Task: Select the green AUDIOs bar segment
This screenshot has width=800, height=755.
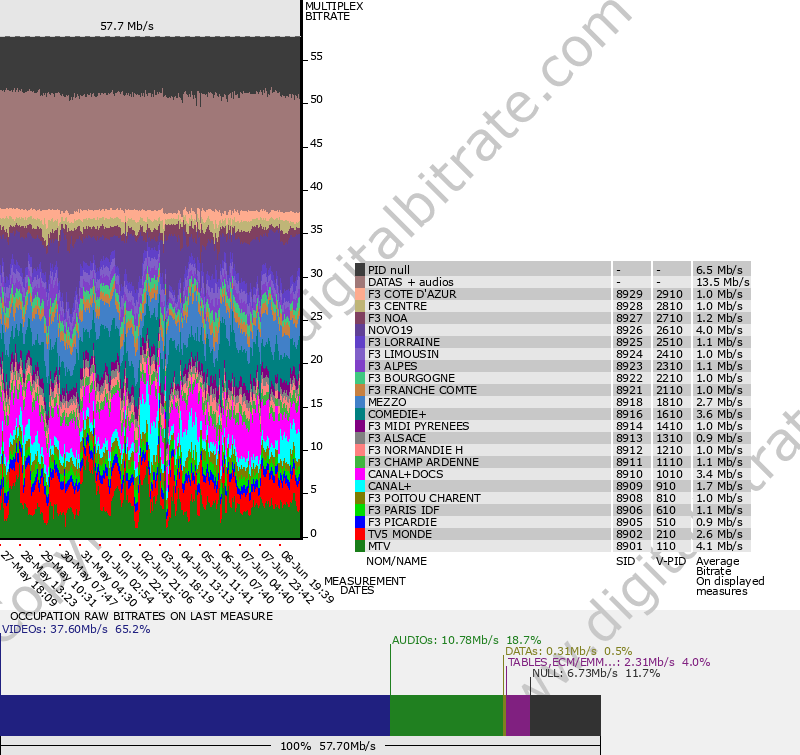Action: (446, 715)
